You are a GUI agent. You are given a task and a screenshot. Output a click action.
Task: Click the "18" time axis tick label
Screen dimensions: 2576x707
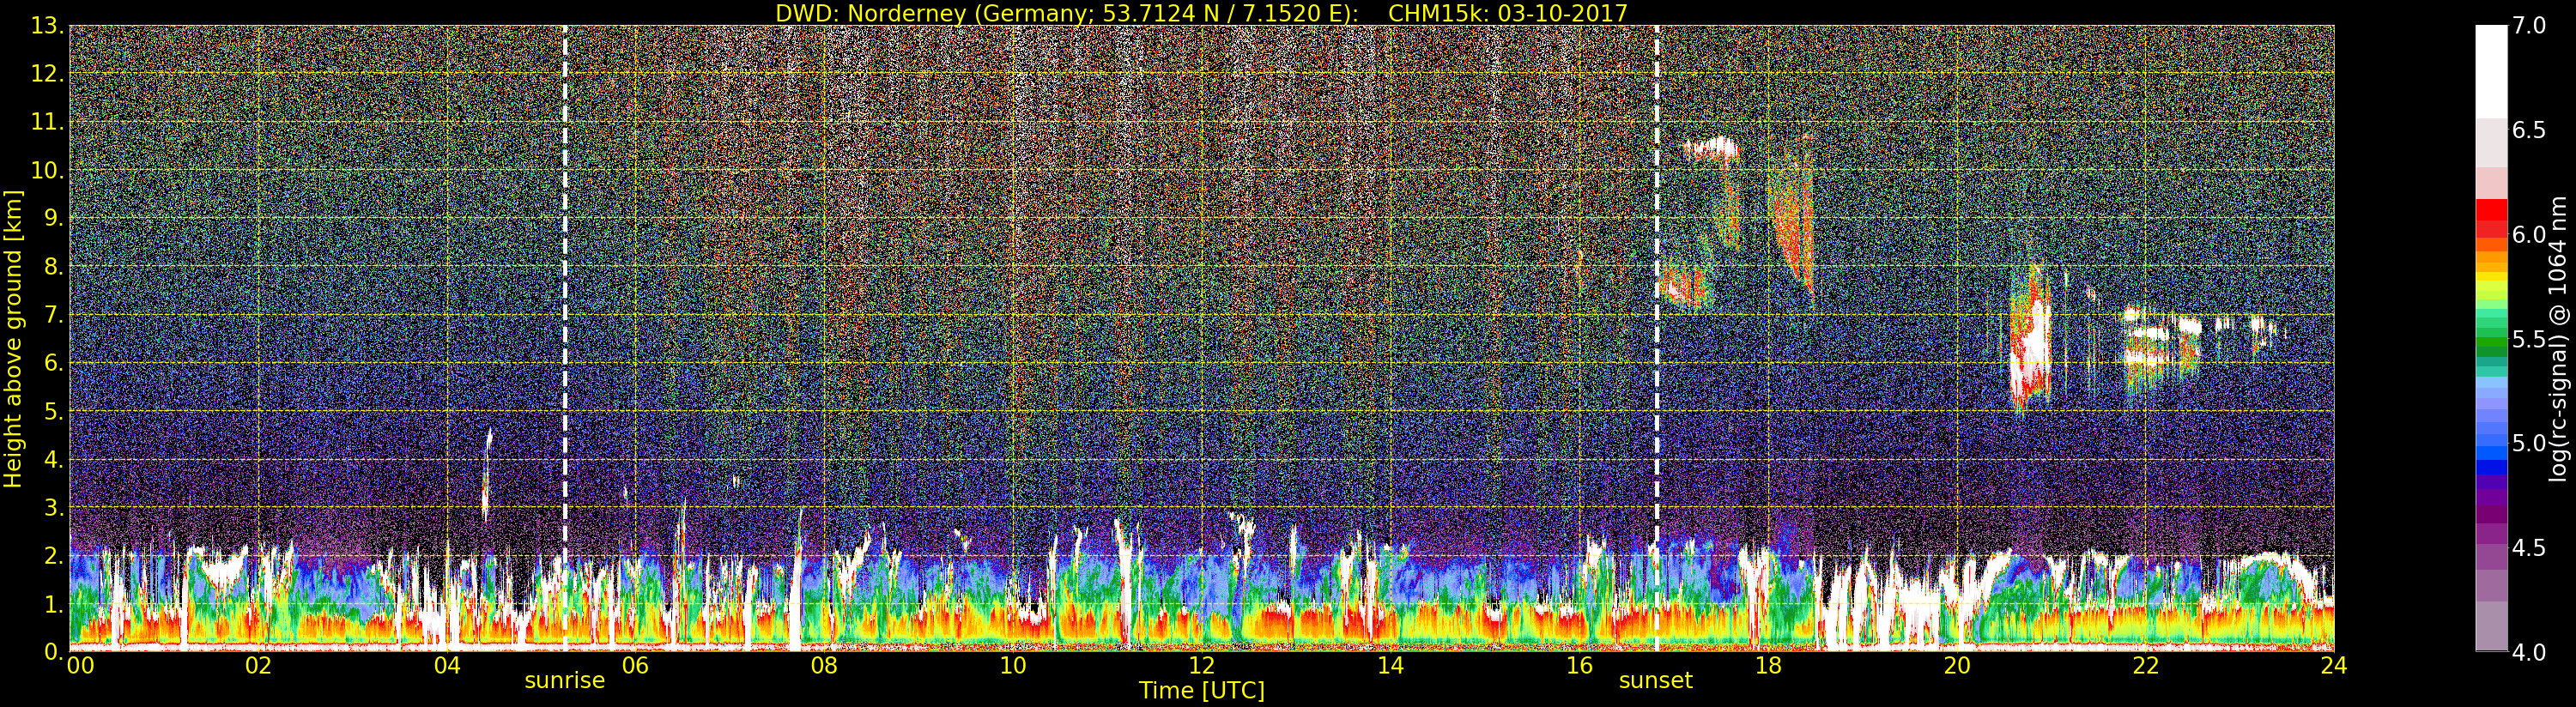point(1768,666)
